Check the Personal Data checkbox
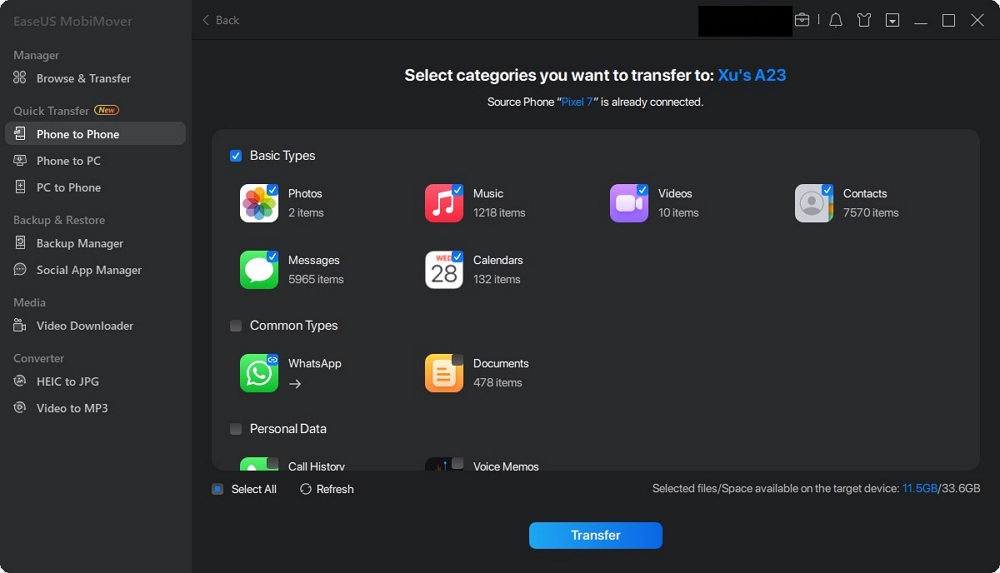The width and height of the screenshot is (1000, 573). point(236,429)
